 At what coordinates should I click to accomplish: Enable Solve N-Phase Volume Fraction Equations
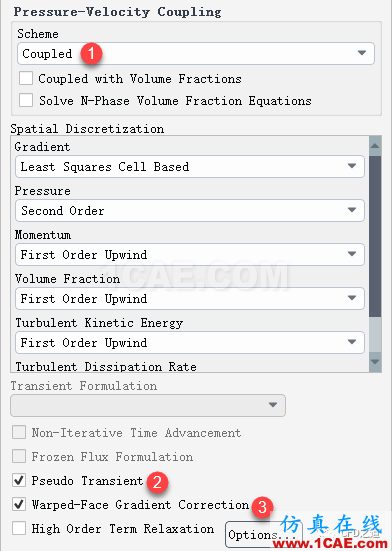click(x=26, y=100)
